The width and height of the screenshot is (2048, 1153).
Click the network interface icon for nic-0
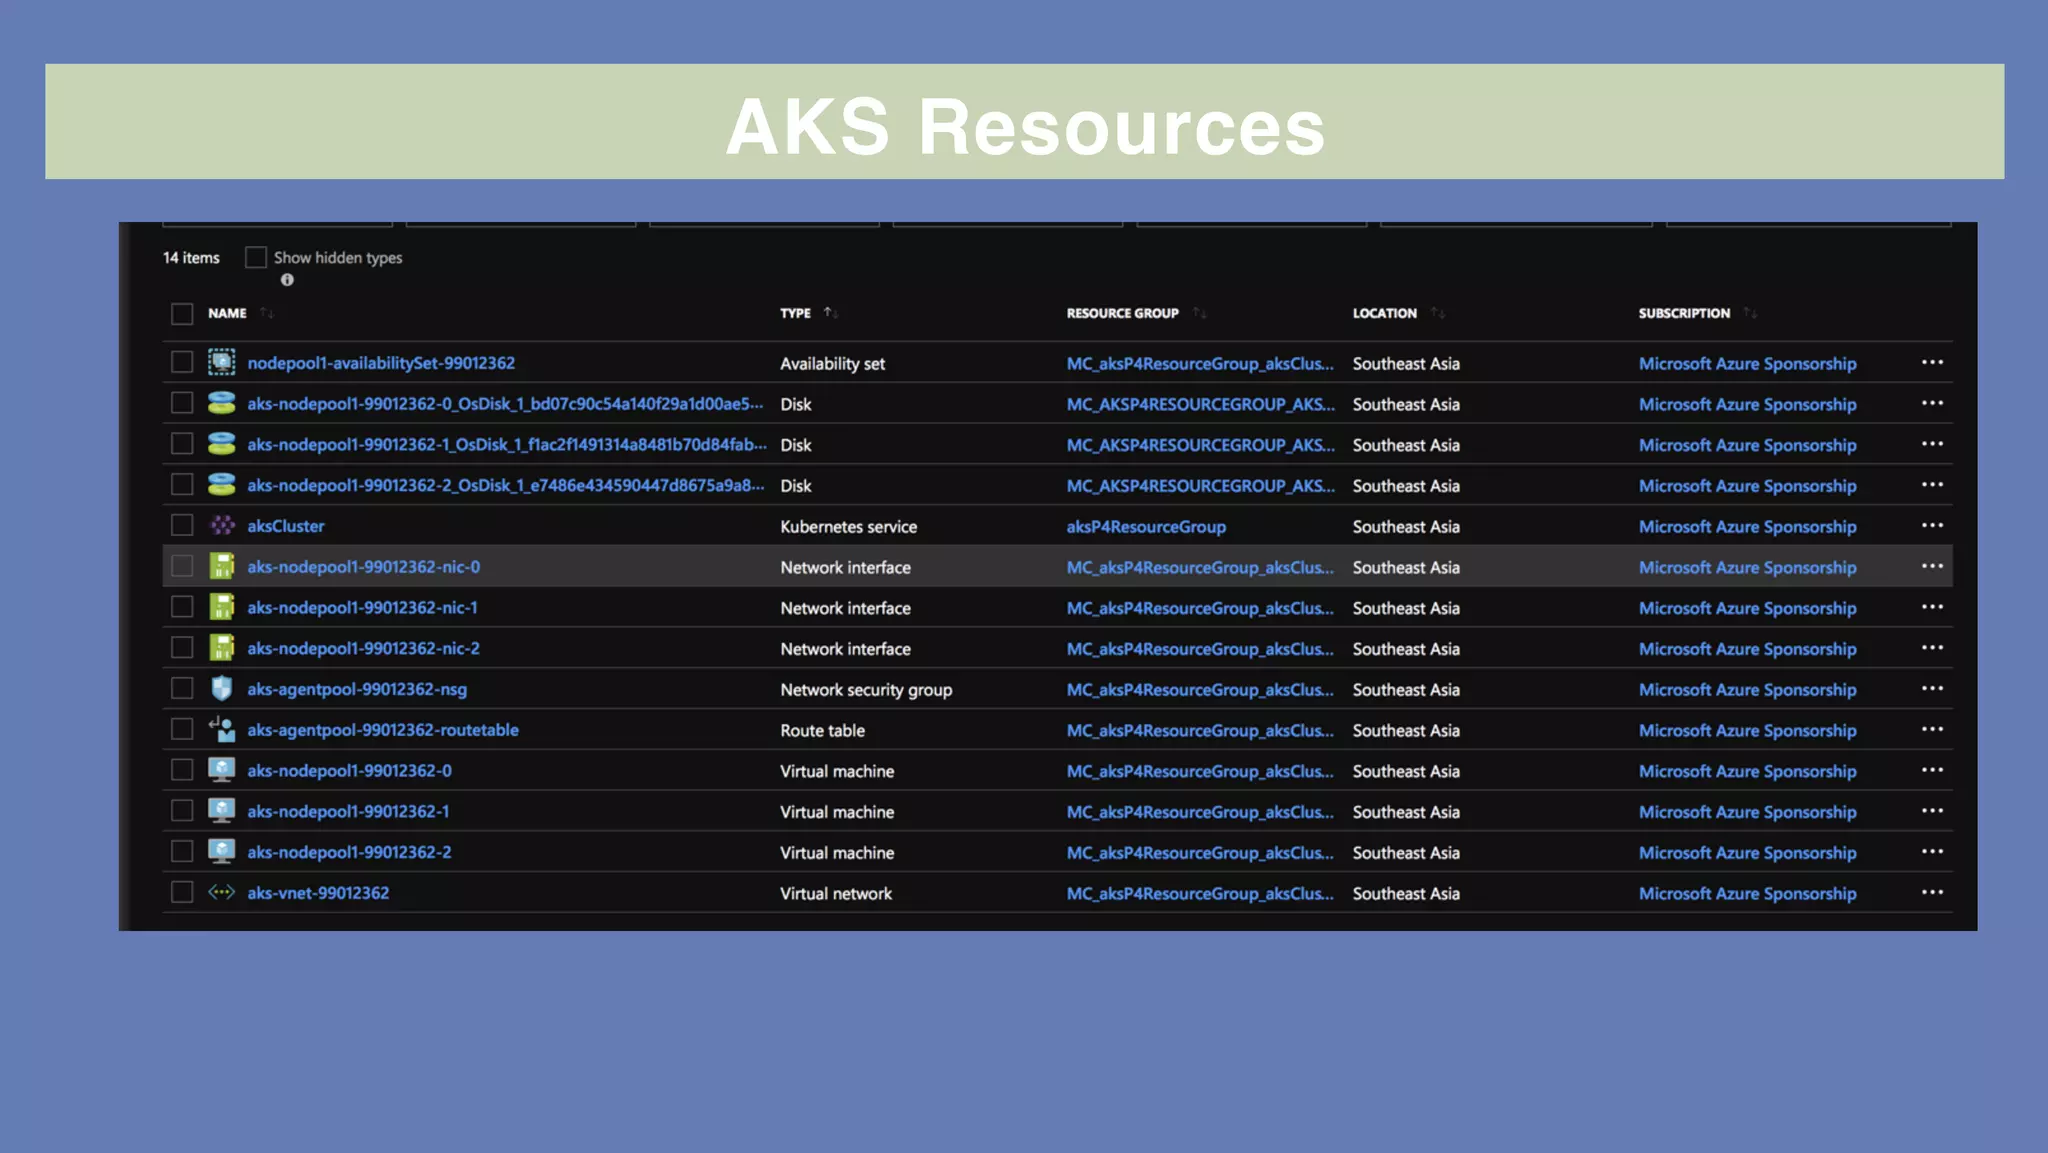221,566
